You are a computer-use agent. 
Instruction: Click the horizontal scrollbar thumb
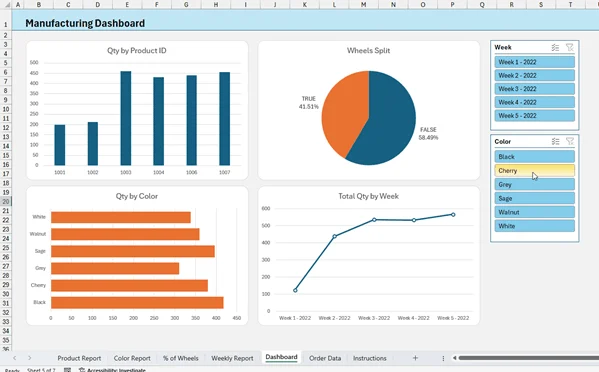tap(529, 358)
